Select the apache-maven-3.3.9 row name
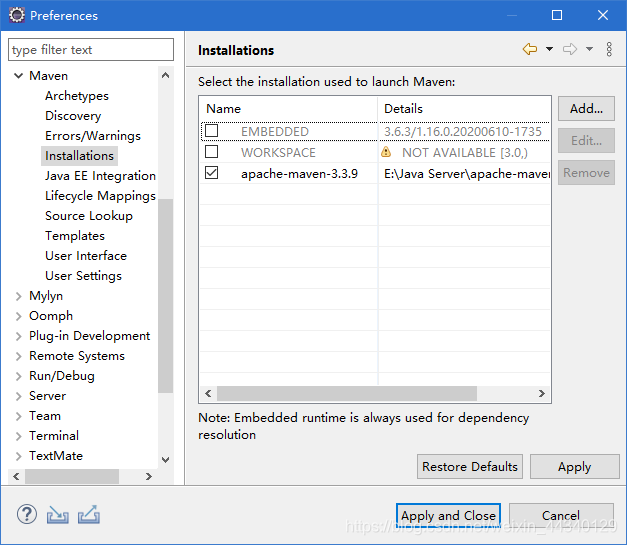Image resolution: width=627 pixels, height=545 pixels. point(299,174)
